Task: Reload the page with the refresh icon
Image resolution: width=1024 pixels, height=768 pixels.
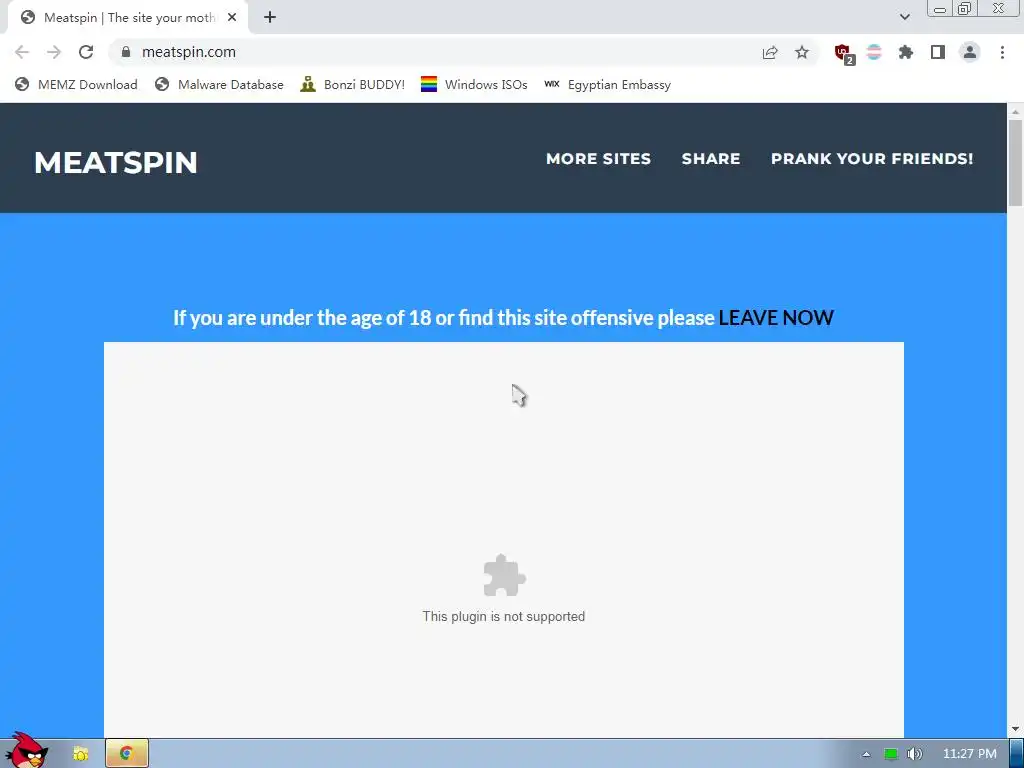Action: (86, 52)
